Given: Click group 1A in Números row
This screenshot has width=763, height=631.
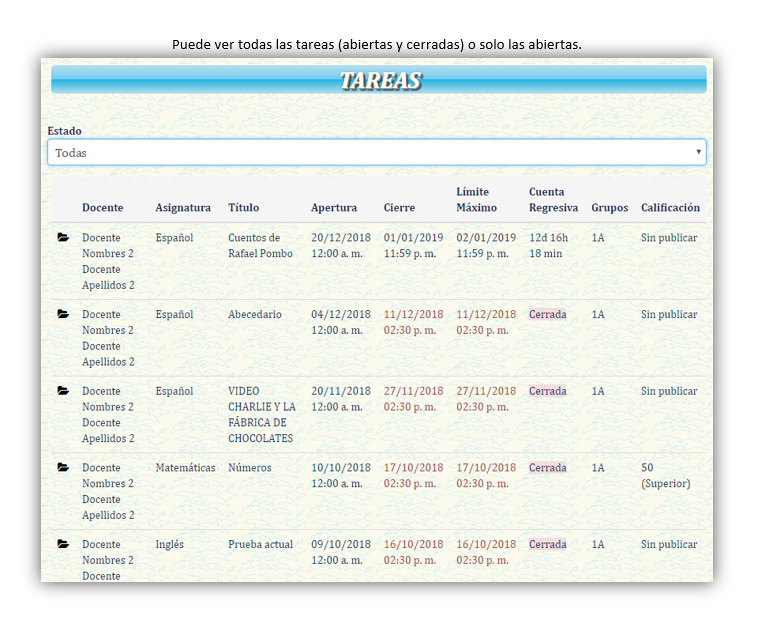Looking at the screenshot, I should tap(598, 468).
